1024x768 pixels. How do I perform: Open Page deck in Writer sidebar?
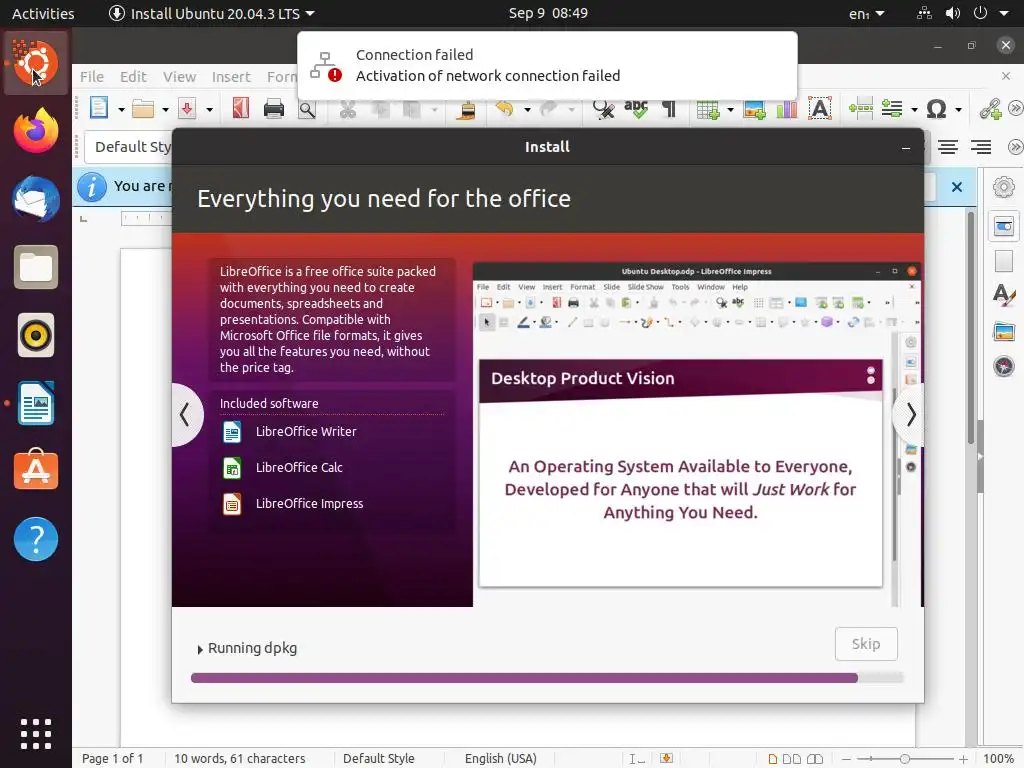[1004, 261]
